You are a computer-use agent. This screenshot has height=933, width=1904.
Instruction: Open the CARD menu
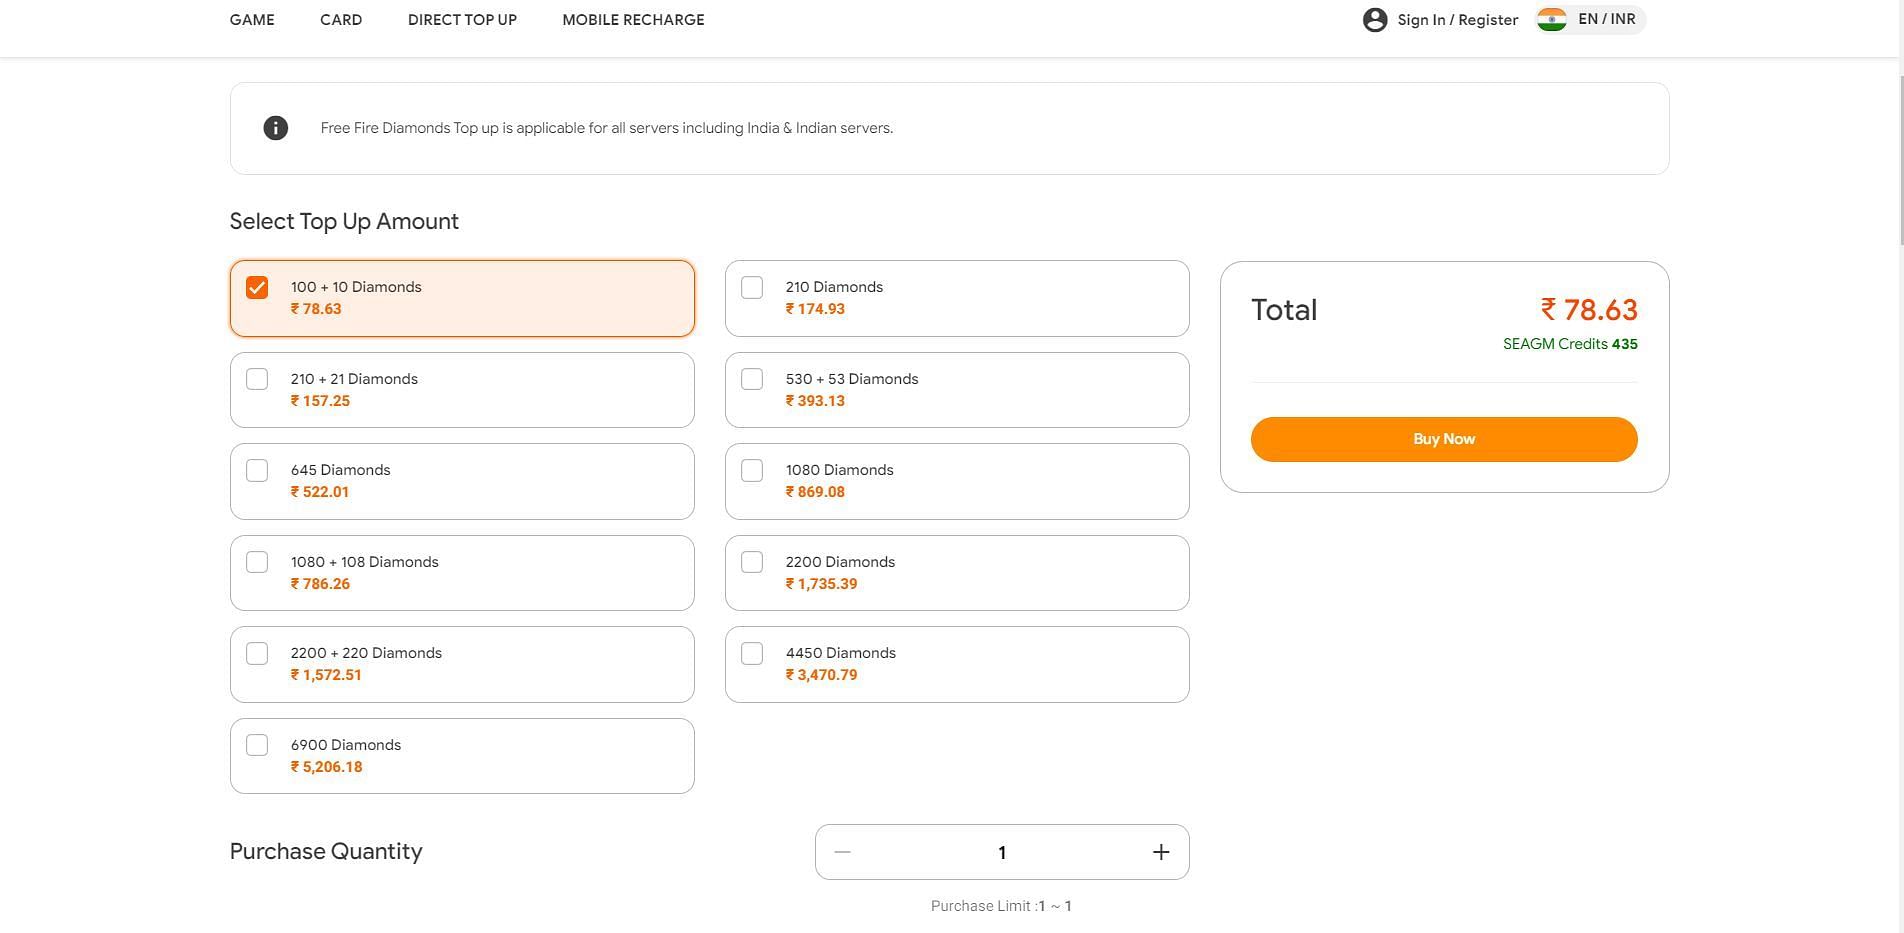point(341,20)
